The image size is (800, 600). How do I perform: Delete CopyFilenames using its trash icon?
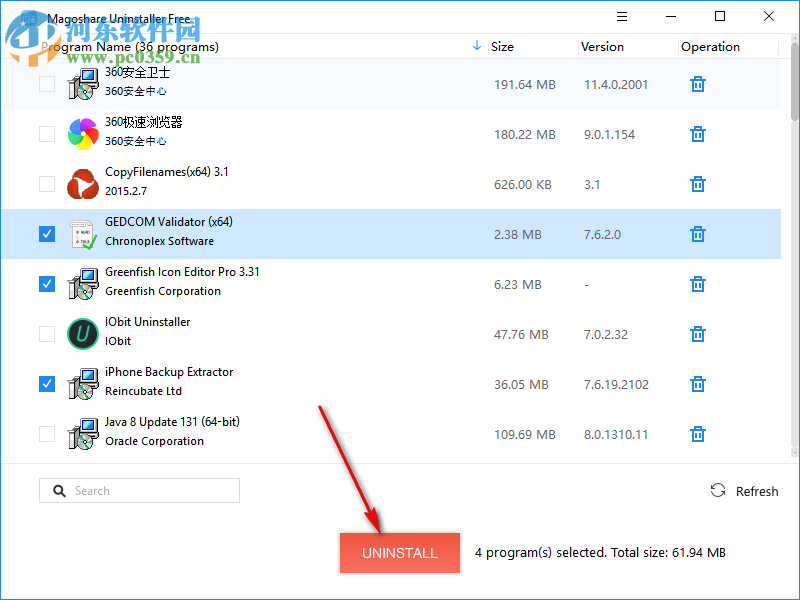tap(697, 184)
